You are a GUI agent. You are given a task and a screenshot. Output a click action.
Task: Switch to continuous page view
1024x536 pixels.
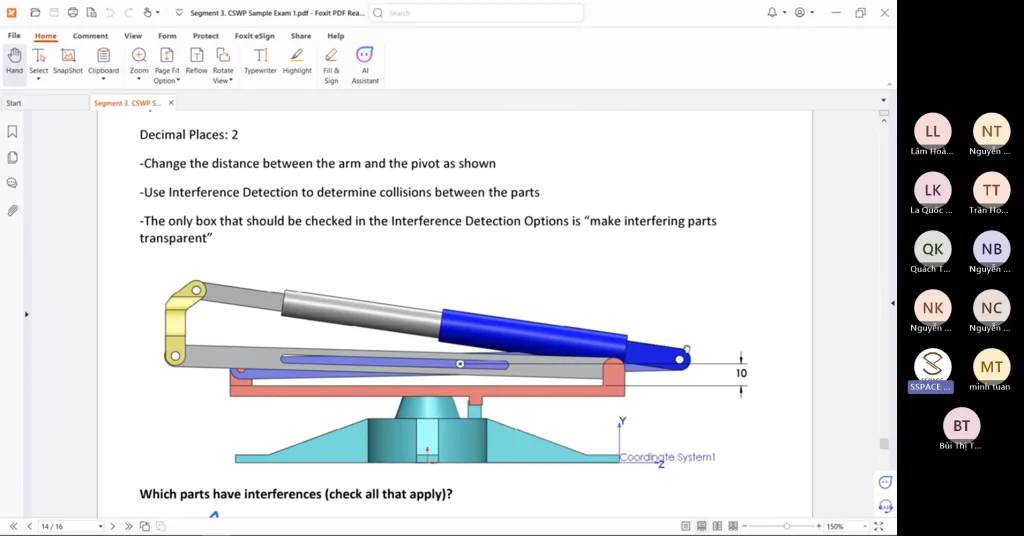[x=701, y=526]
